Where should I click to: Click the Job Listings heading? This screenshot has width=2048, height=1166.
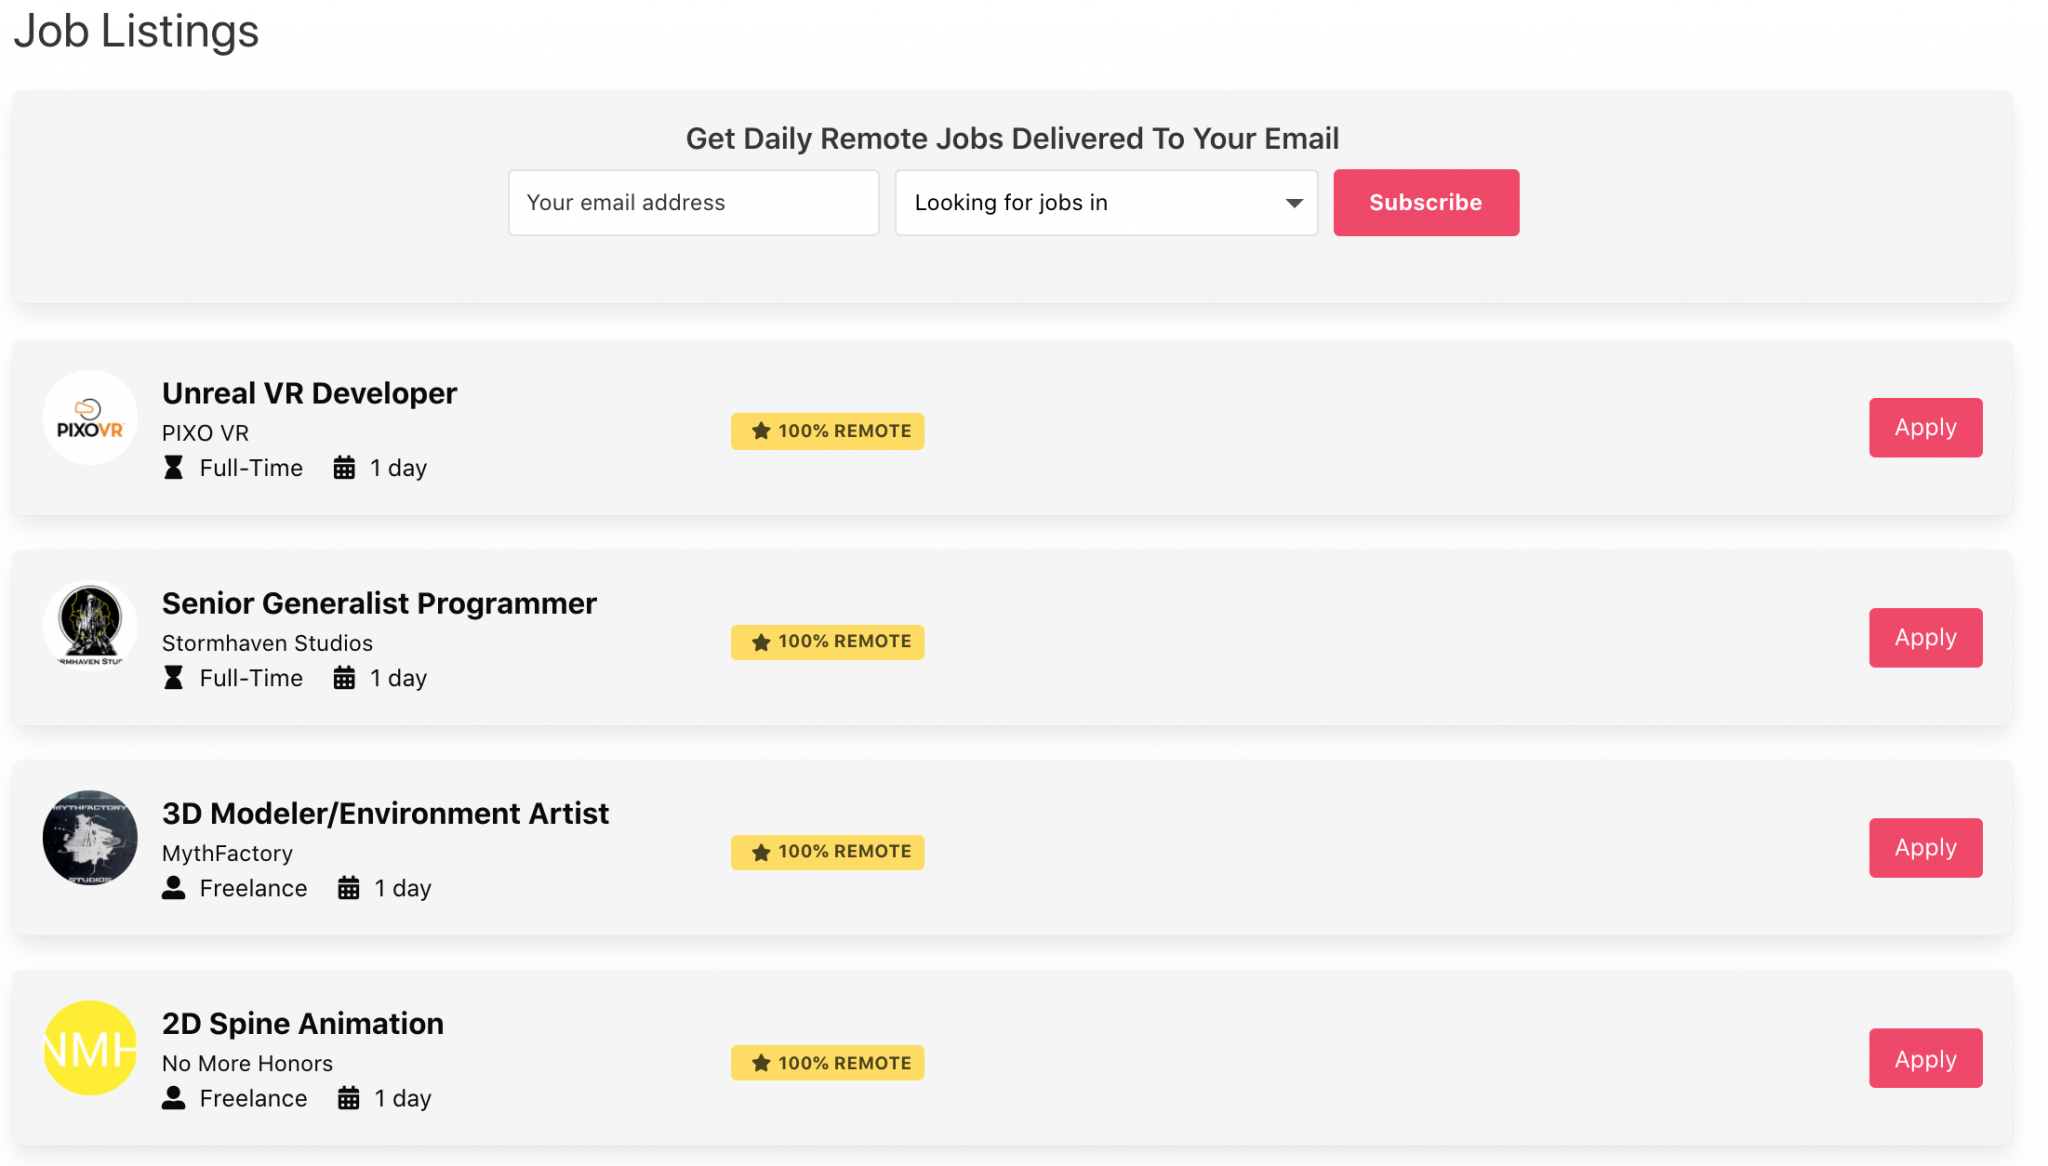135,32
